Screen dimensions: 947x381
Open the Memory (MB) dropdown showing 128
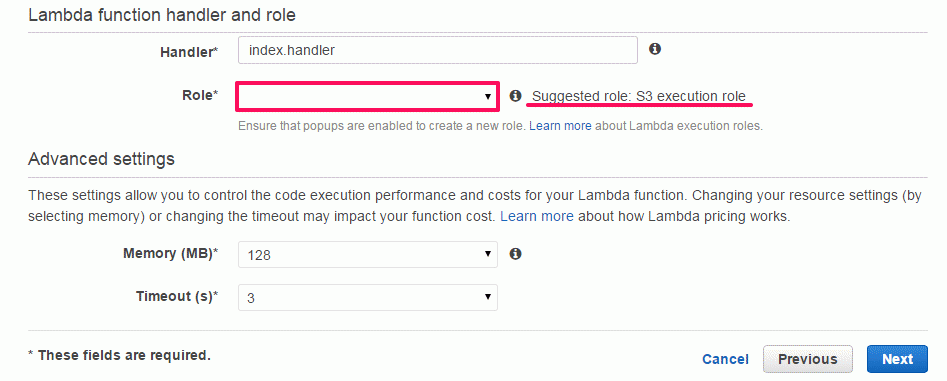pos(368,254)
